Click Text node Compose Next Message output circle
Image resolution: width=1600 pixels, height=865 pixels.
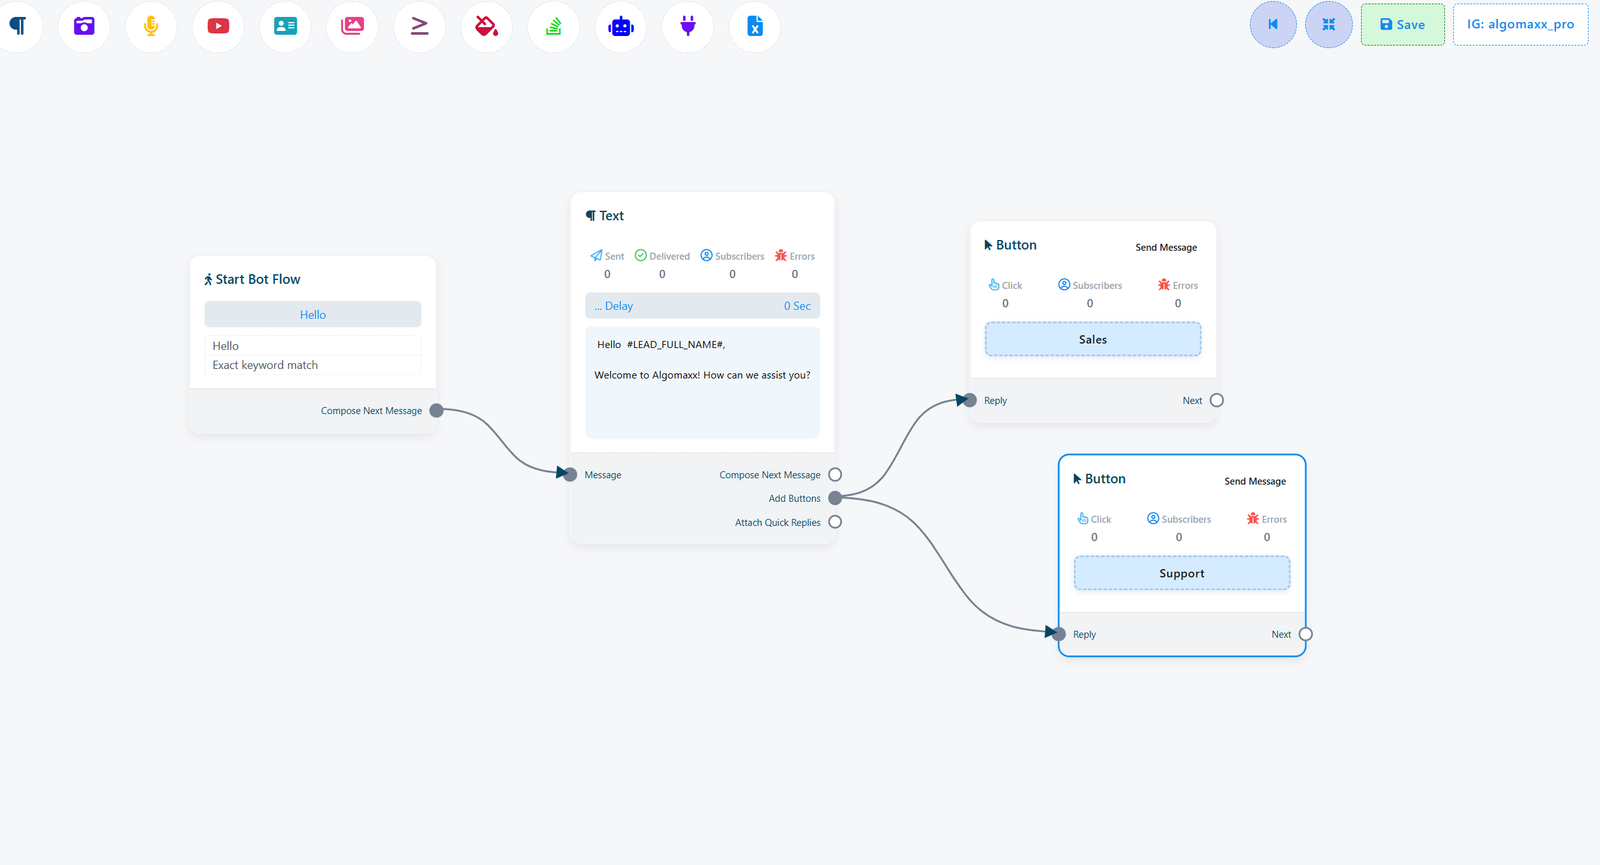pyautogui.click(x=835, y=474)
